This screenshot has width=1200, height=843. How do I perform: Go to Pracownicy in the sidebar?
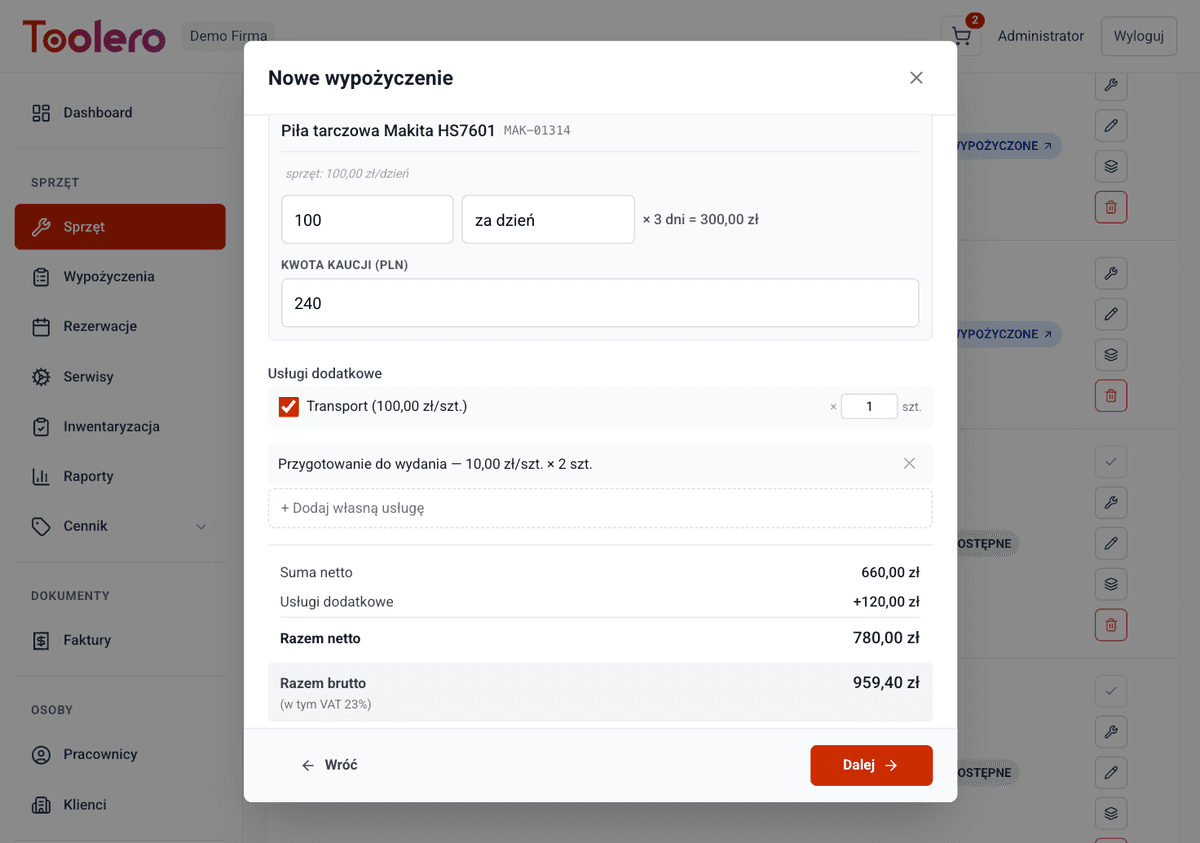tap(99, 755)
